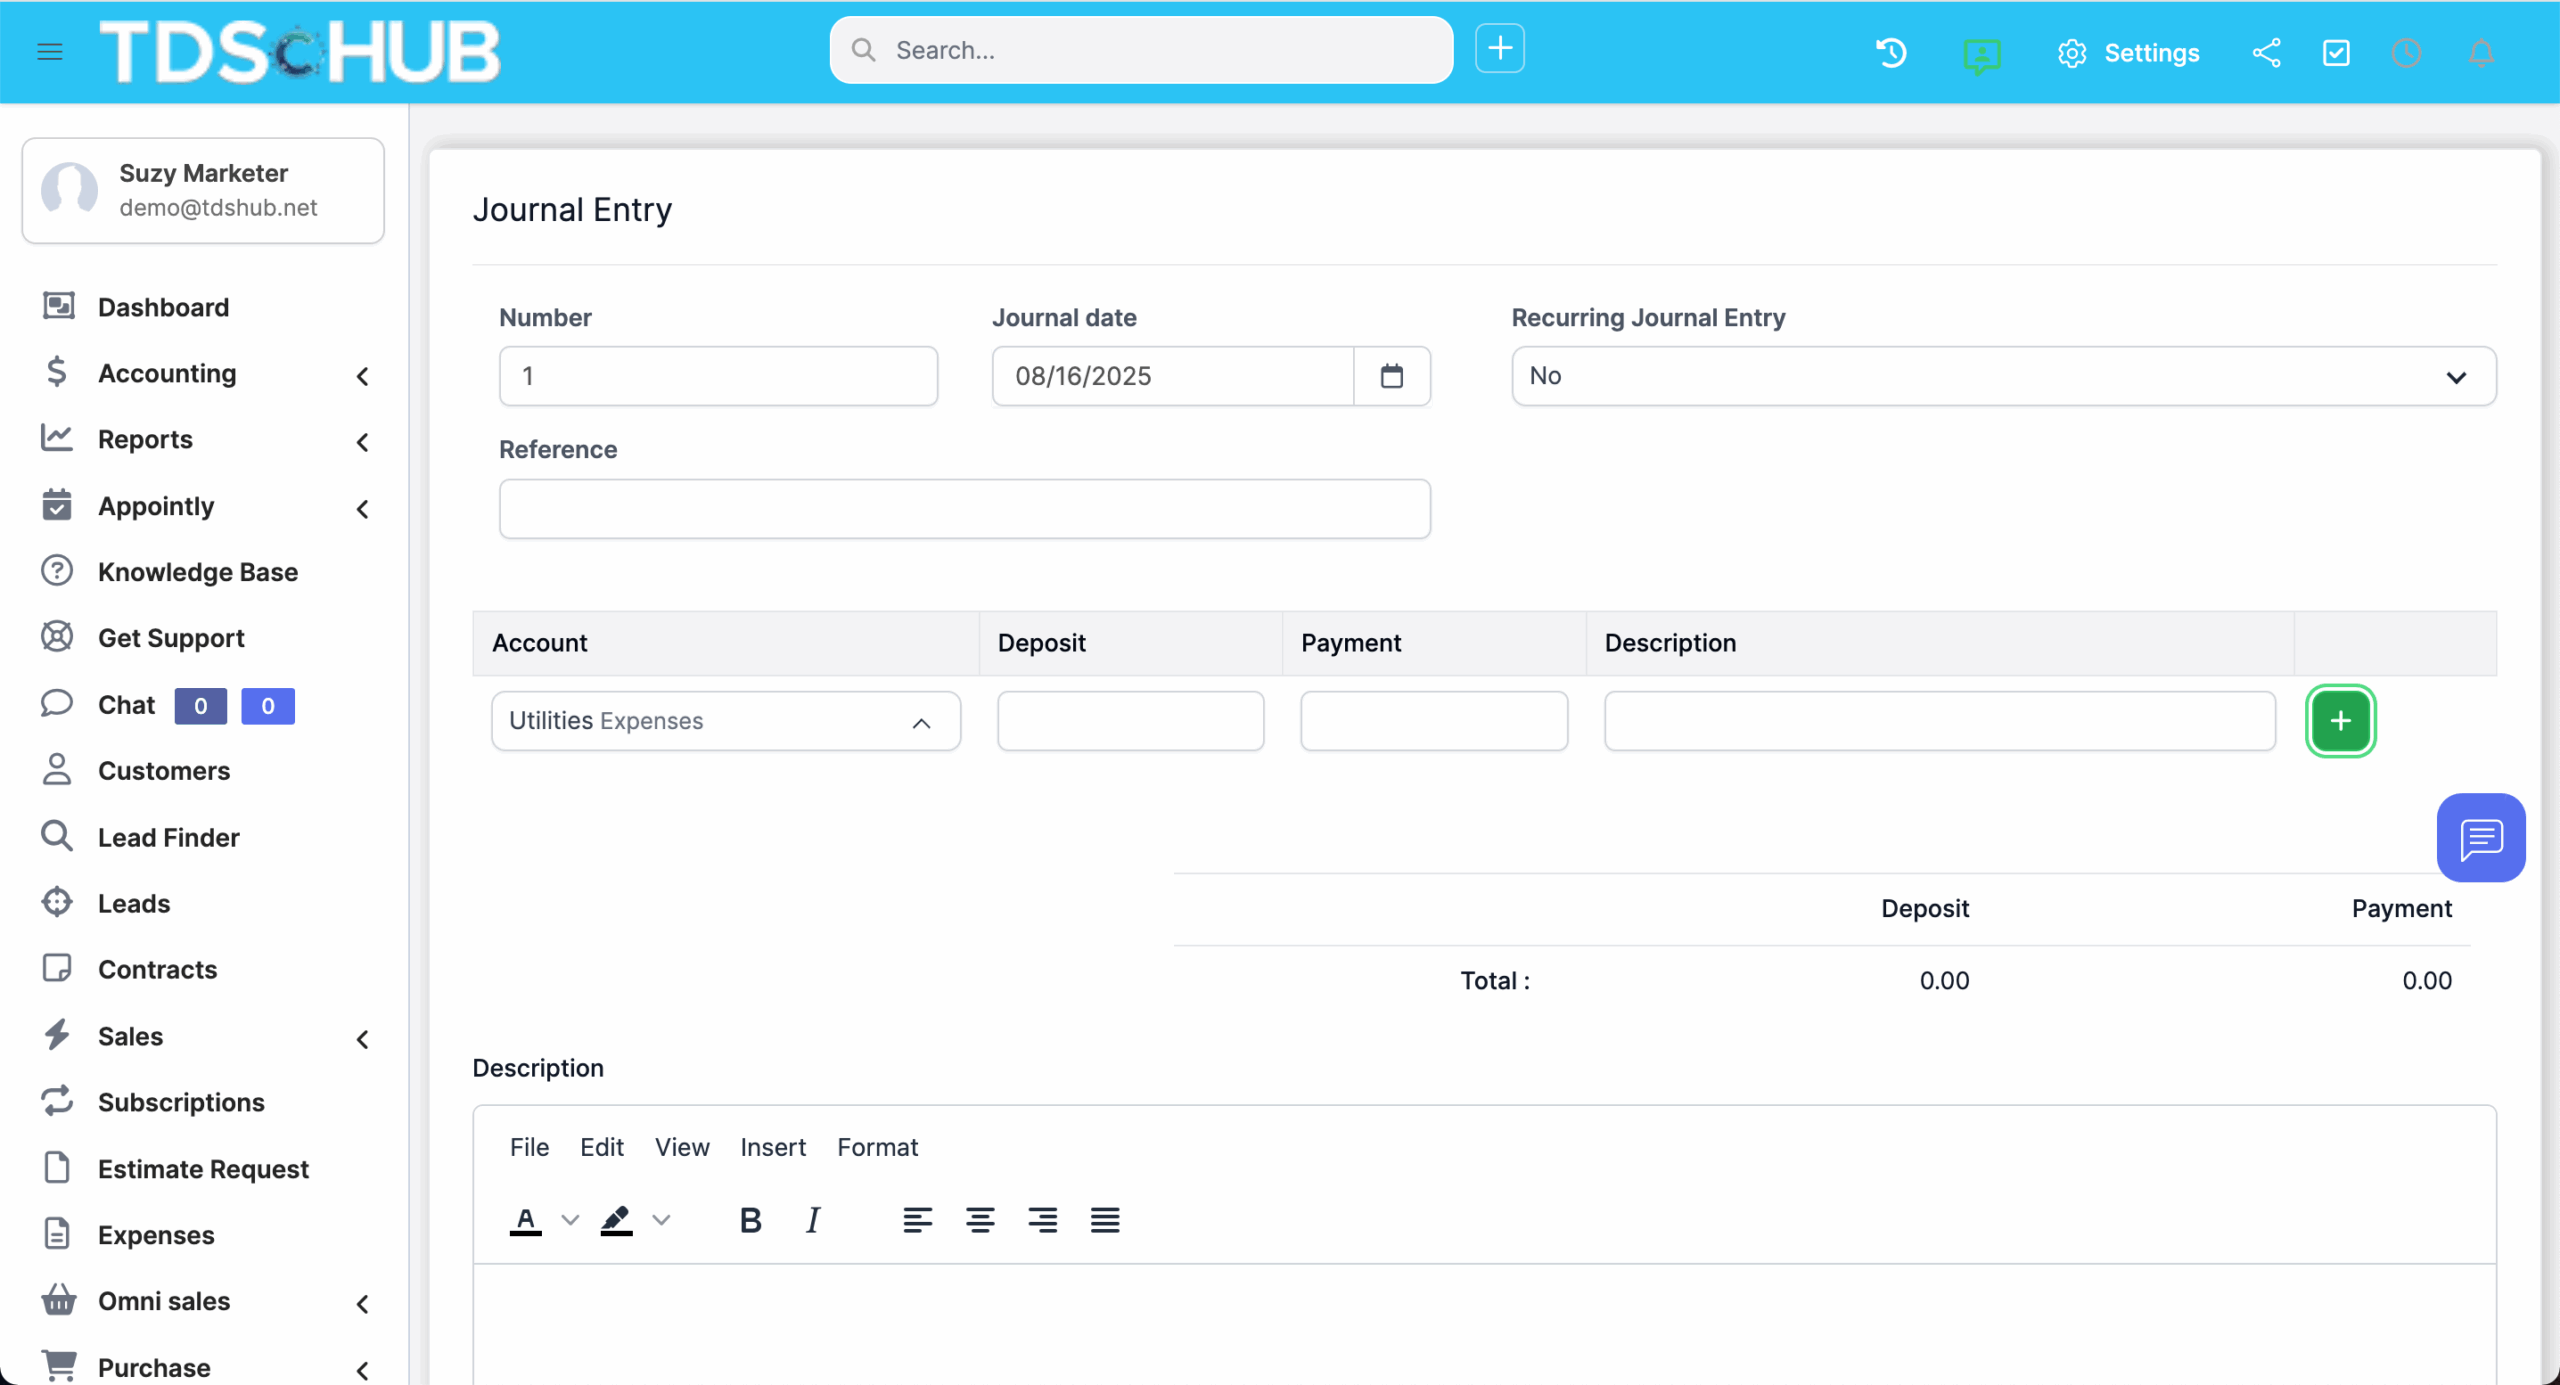Image resolution: width=2560 pixels, height=1385 pixels.
Task: Open the Format menu in editor
Action: pos(877,1147)
